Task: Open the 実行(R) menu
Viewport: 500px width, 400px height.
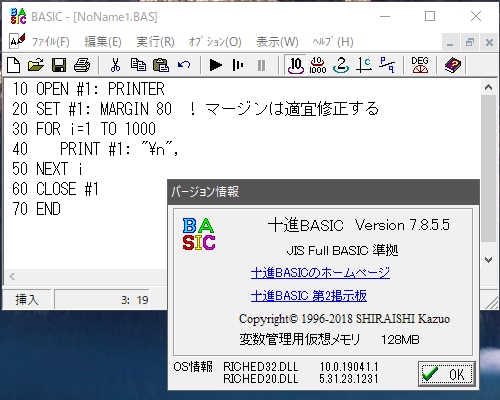Action: [x=155, y=42]
